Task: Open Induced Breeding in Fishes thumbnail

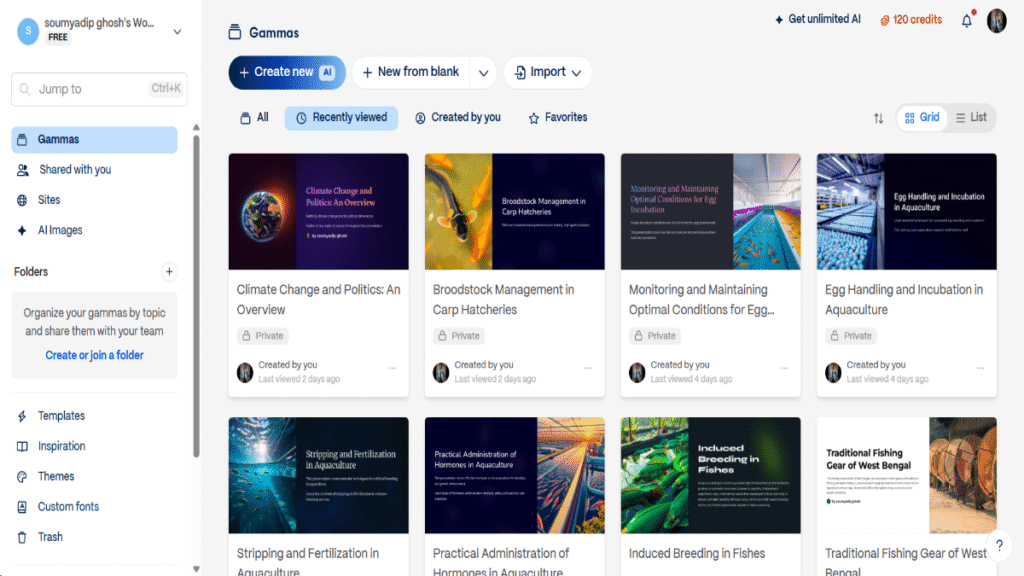Action: [x=711, y=475]
